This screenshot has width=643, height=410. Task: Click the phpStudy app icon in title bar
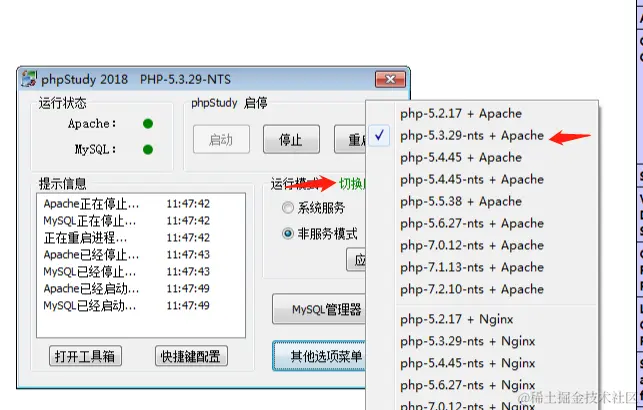(x=29, y=78)
